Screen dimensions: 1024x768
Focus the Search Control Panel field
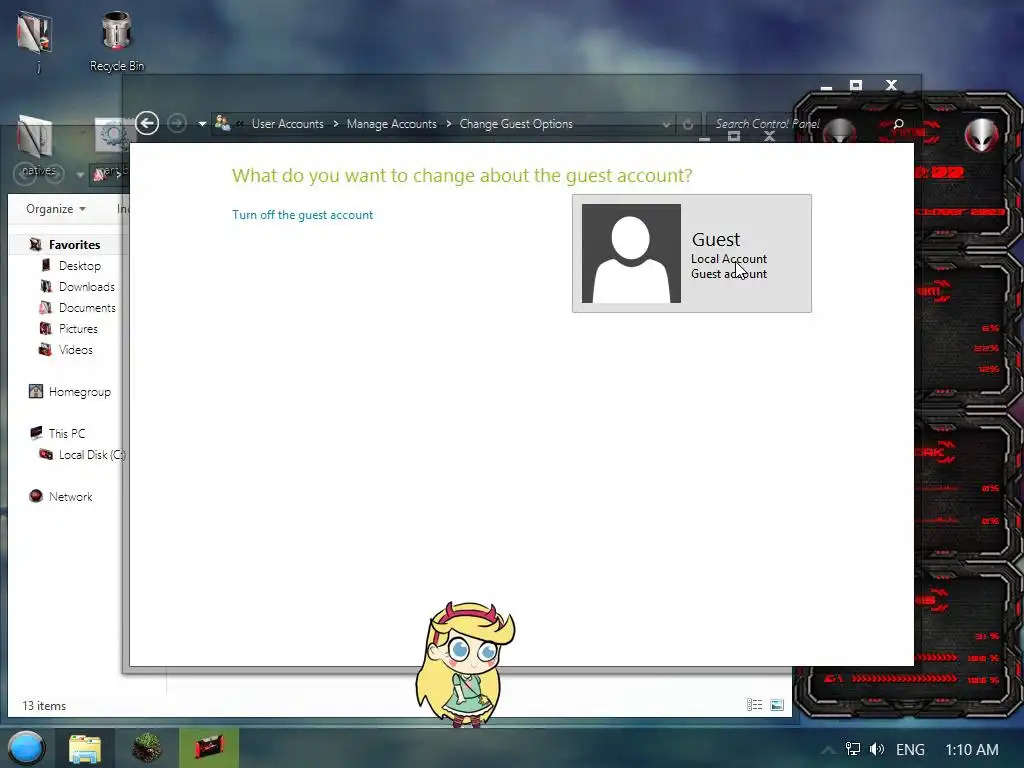coord(767,123)
